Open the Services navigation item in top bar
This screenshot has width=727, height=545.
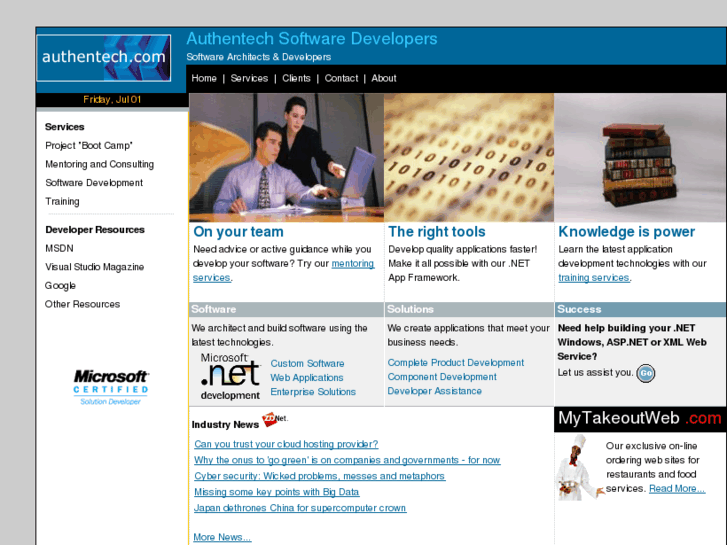tap(249, 78)
